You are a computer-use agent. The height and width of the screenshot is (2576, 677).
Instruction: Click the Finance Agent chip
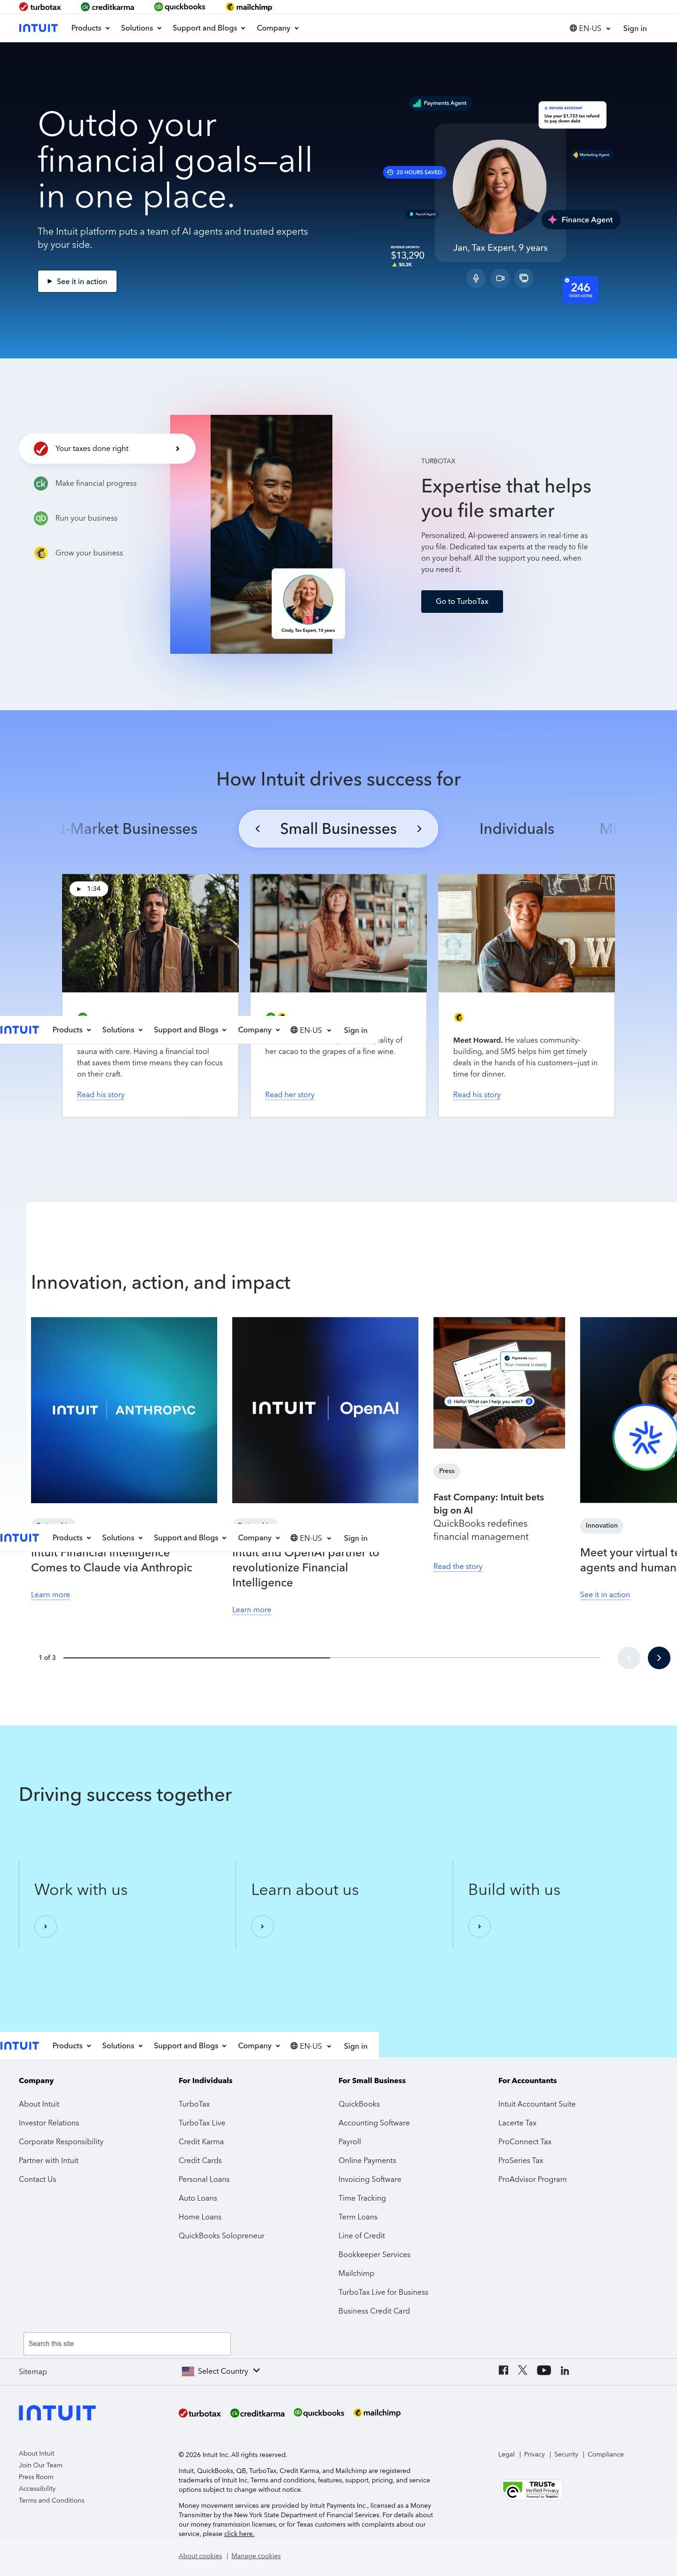click(581, 219)
